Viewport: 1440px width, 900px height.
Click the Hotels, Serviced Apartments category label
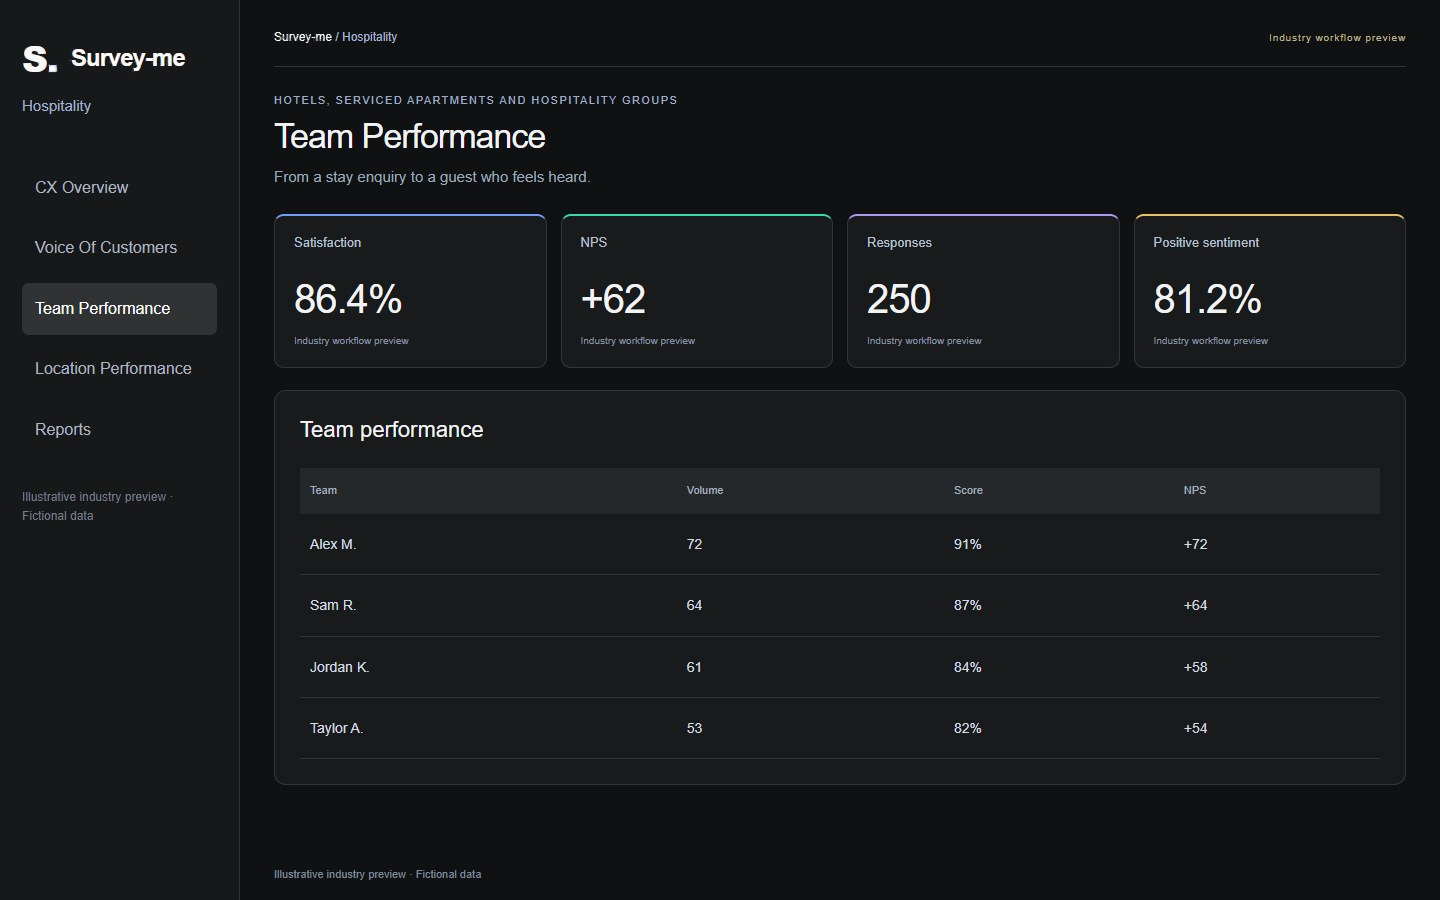[x=476, y=100]
